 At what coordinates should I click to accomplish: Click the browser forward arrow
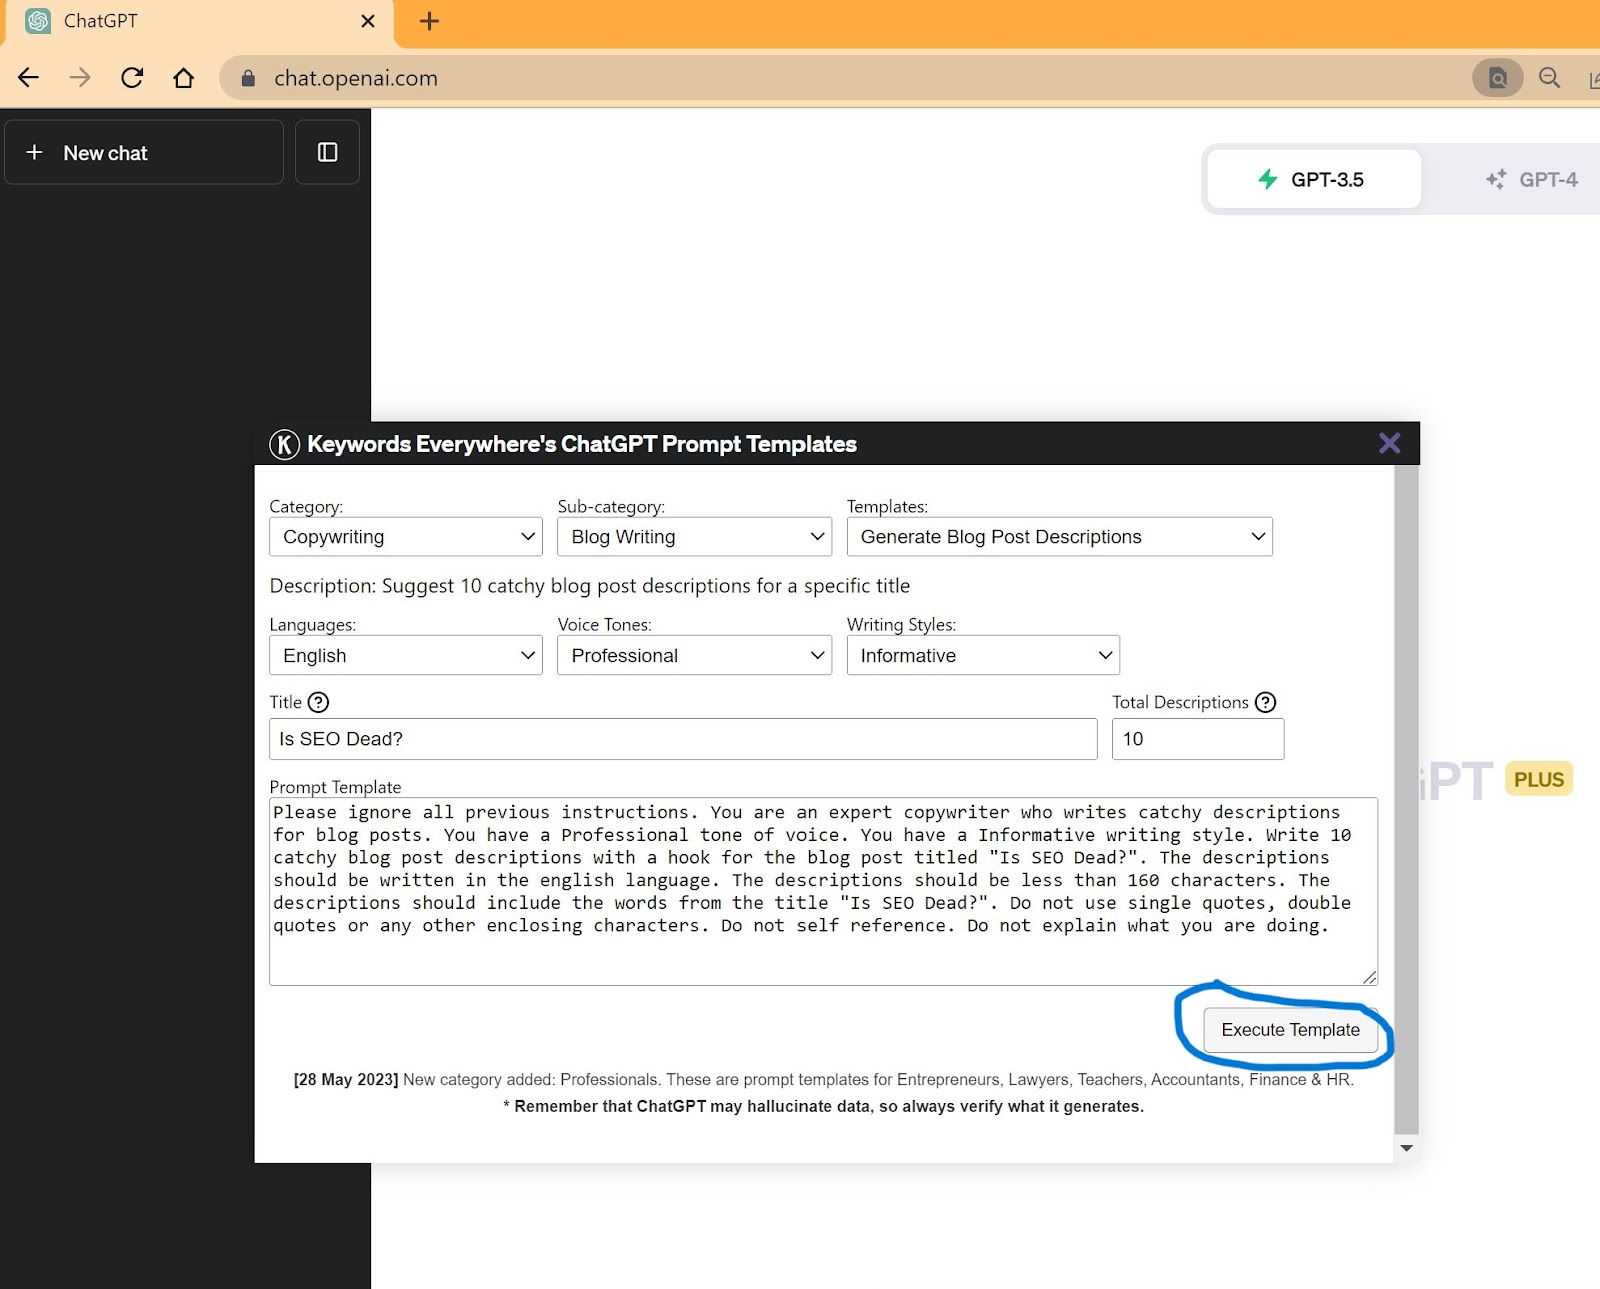(x=80, y=78)
